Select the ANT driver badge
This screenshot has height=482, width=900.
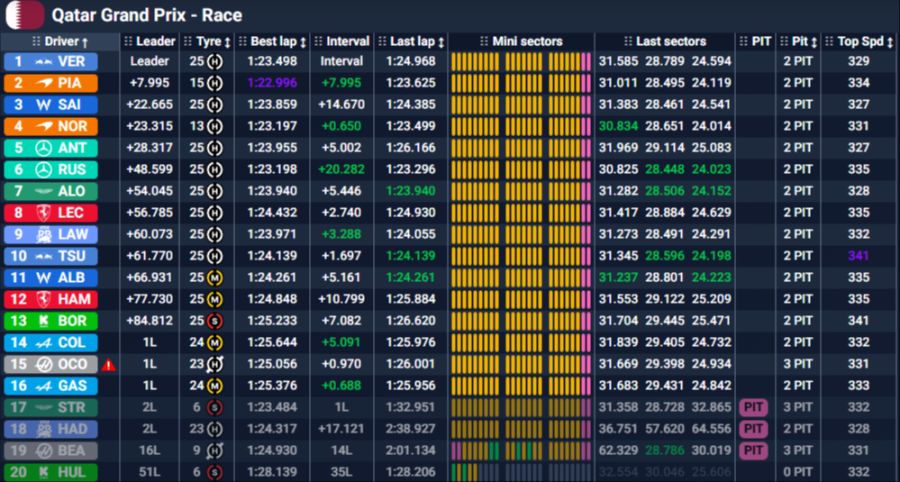point(51,148)
